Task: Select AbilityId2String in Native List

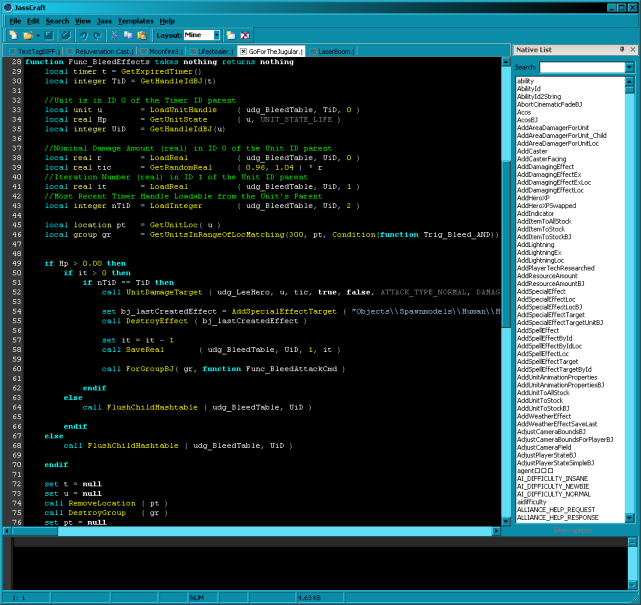Action: [x=539, y=97]
